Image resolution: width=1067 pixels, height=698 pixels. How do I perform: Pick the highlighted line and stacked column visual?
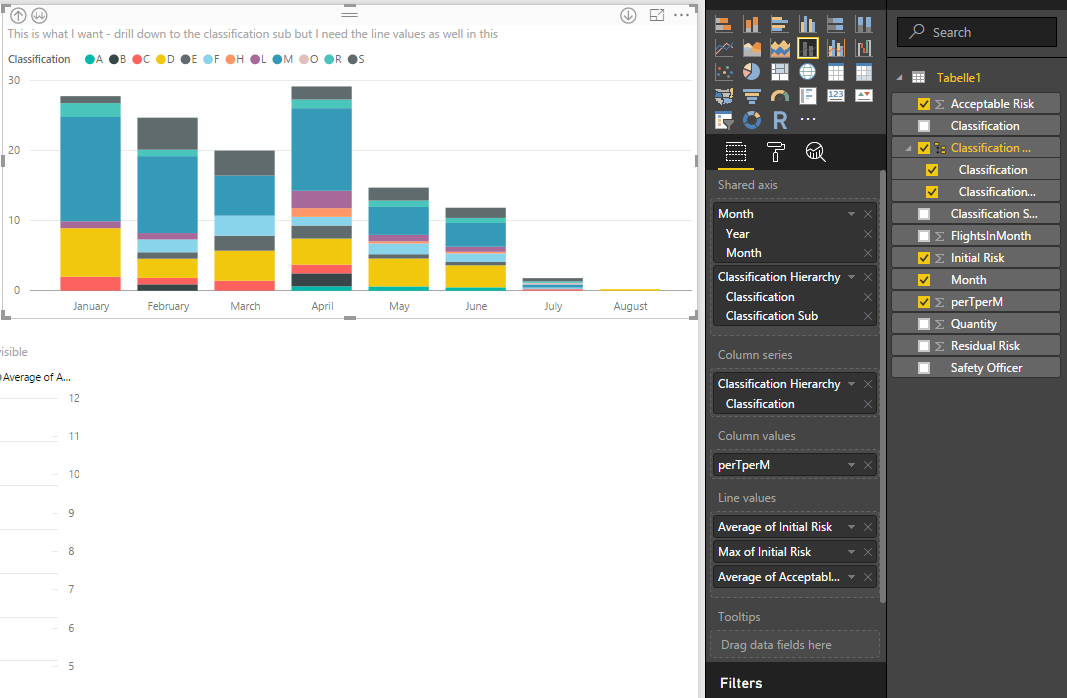click(808, 48)
